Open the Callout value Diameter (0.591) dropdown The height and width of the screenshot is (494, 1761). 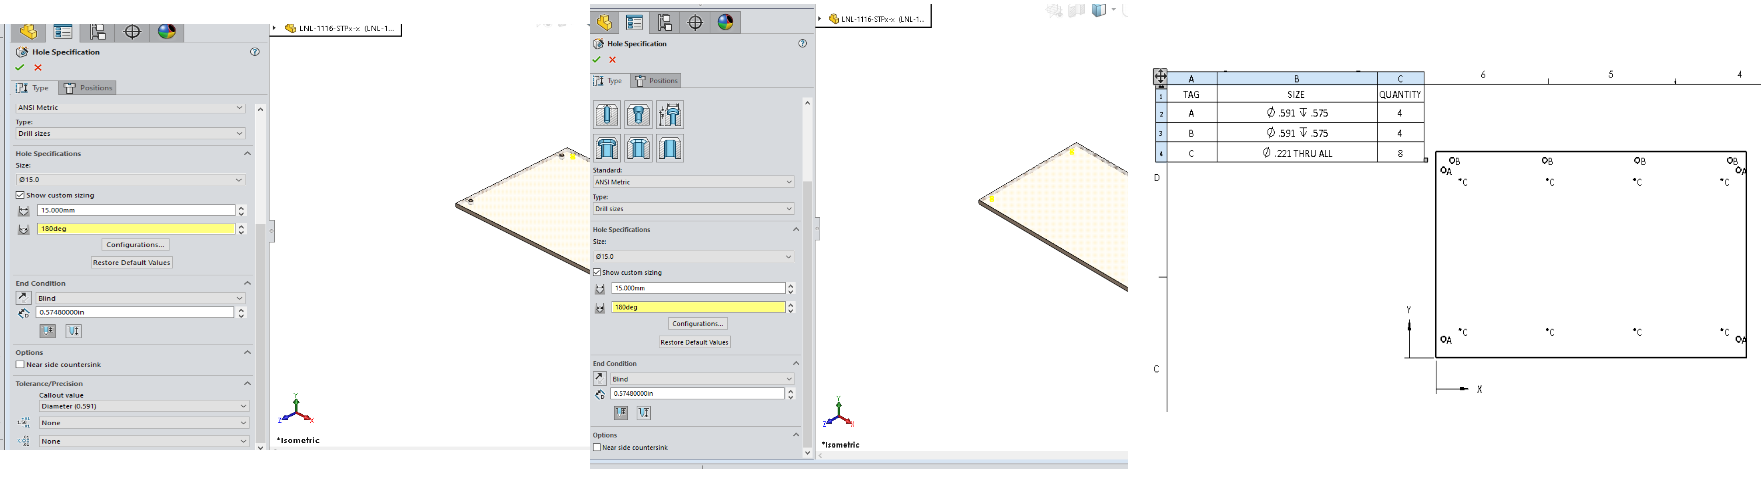pos(143,406)
